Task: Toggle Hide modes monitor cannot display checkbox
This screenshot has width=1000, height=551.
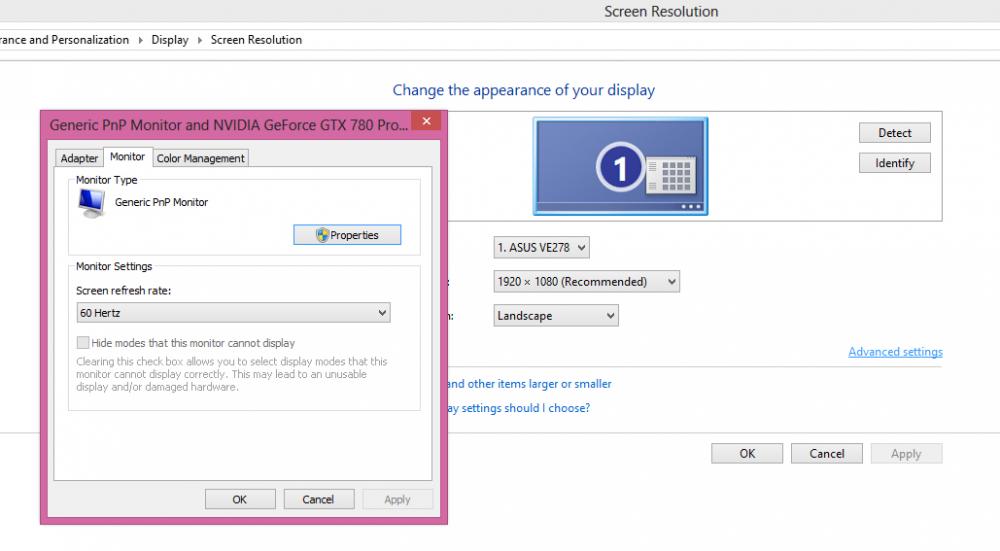Action: pos(83,342)
